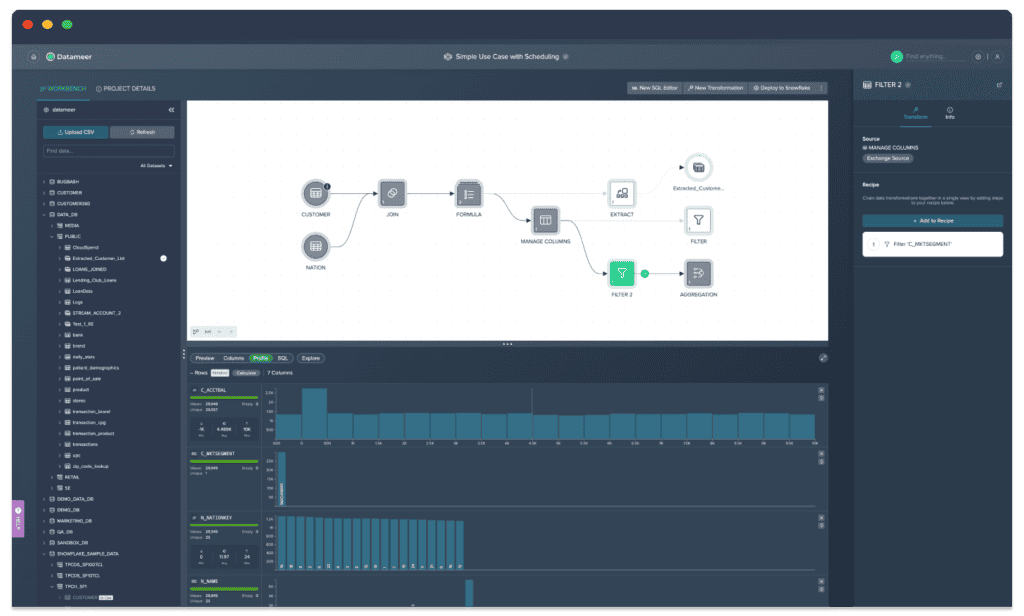Viewport: 1024px width, 616px height.
Task: Select the NATION source node
Action: pyautogui.click(x=315, y=246)
